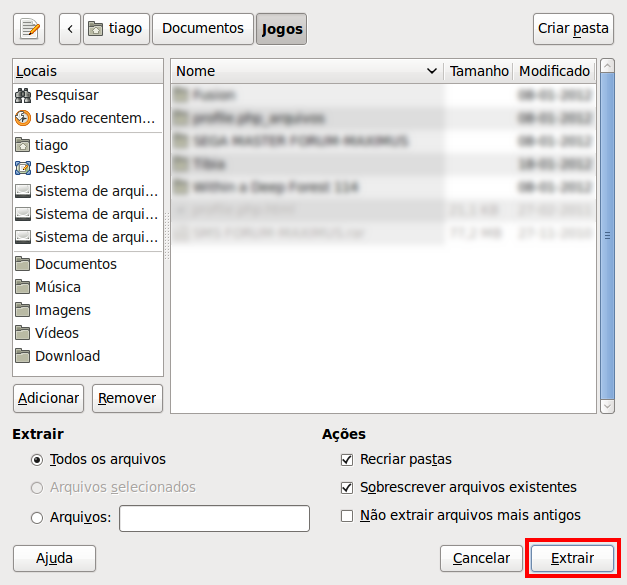Select second Sistema de arqui... drive
This screenshot has width=627, height=585.
click(88, 214)
